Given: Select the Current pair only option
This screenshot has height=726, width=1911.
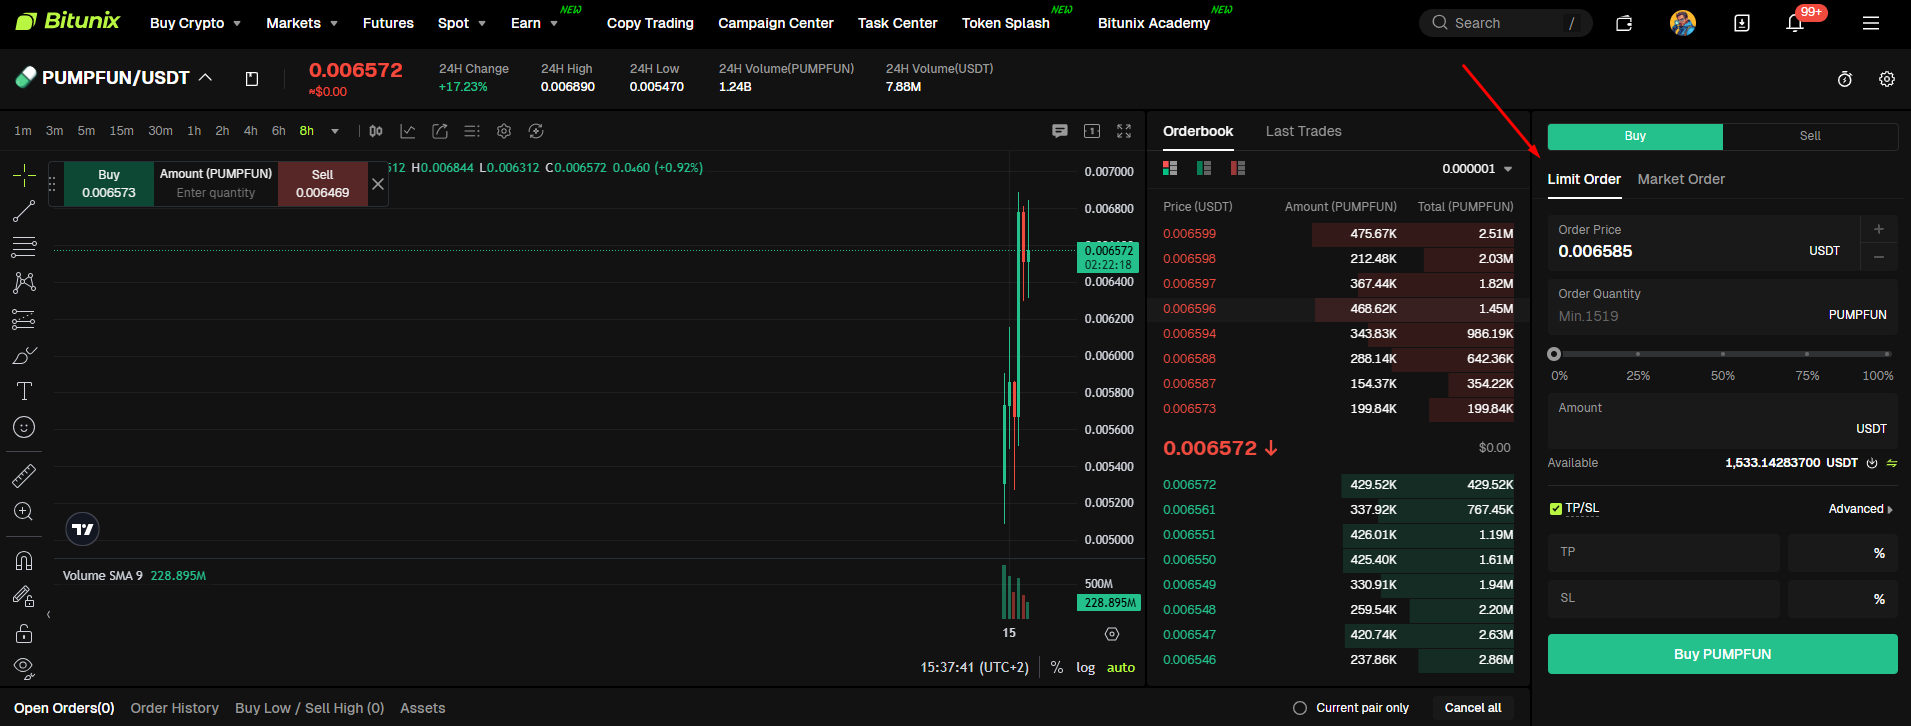Looking at the screenshot, I should (1351, 708).
